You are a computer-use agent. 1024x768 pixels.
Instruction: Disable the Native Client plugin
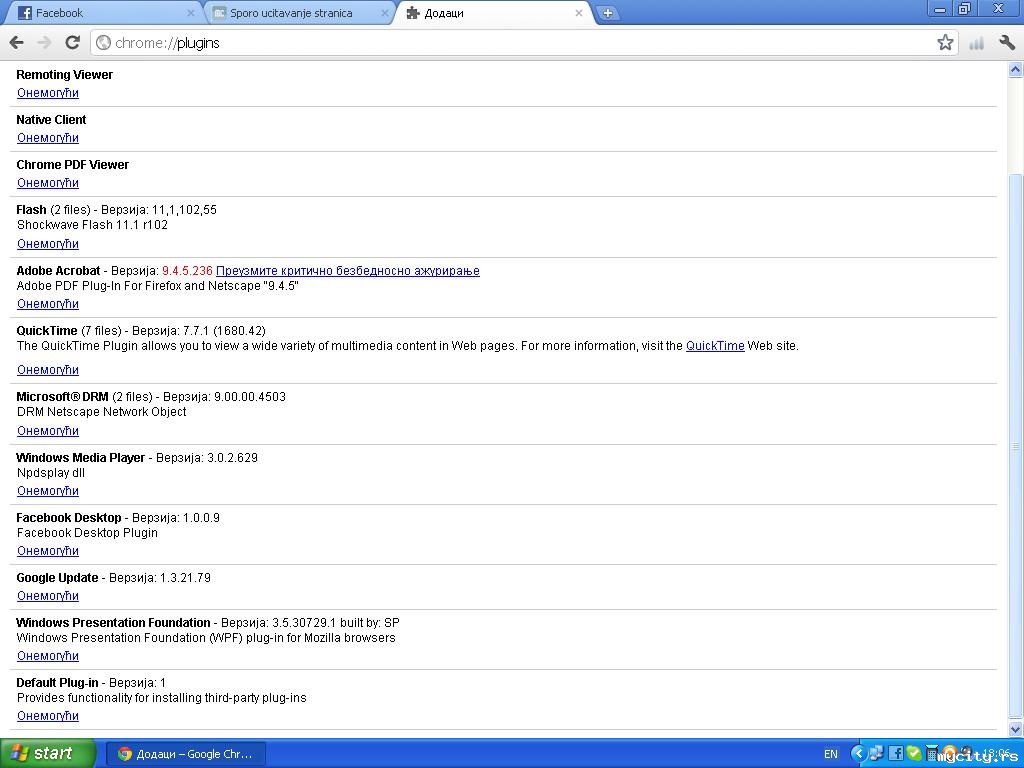(48, 138)
